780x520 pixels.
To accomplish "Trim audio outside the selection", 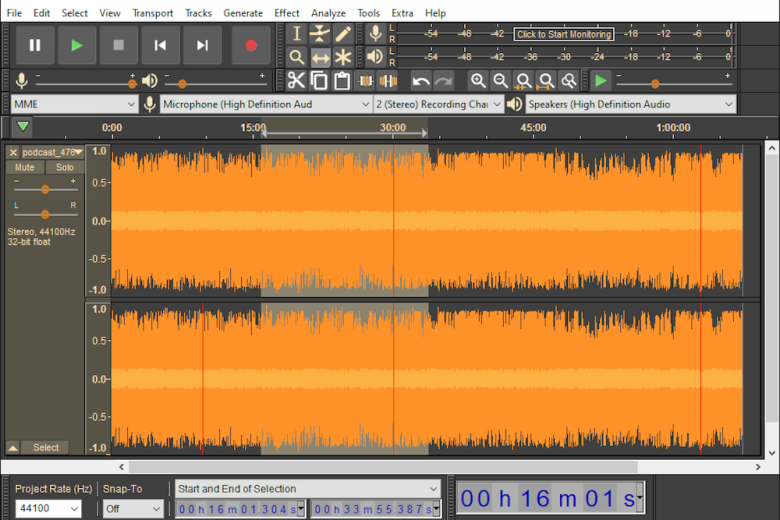I will click(x=365, y=81).
